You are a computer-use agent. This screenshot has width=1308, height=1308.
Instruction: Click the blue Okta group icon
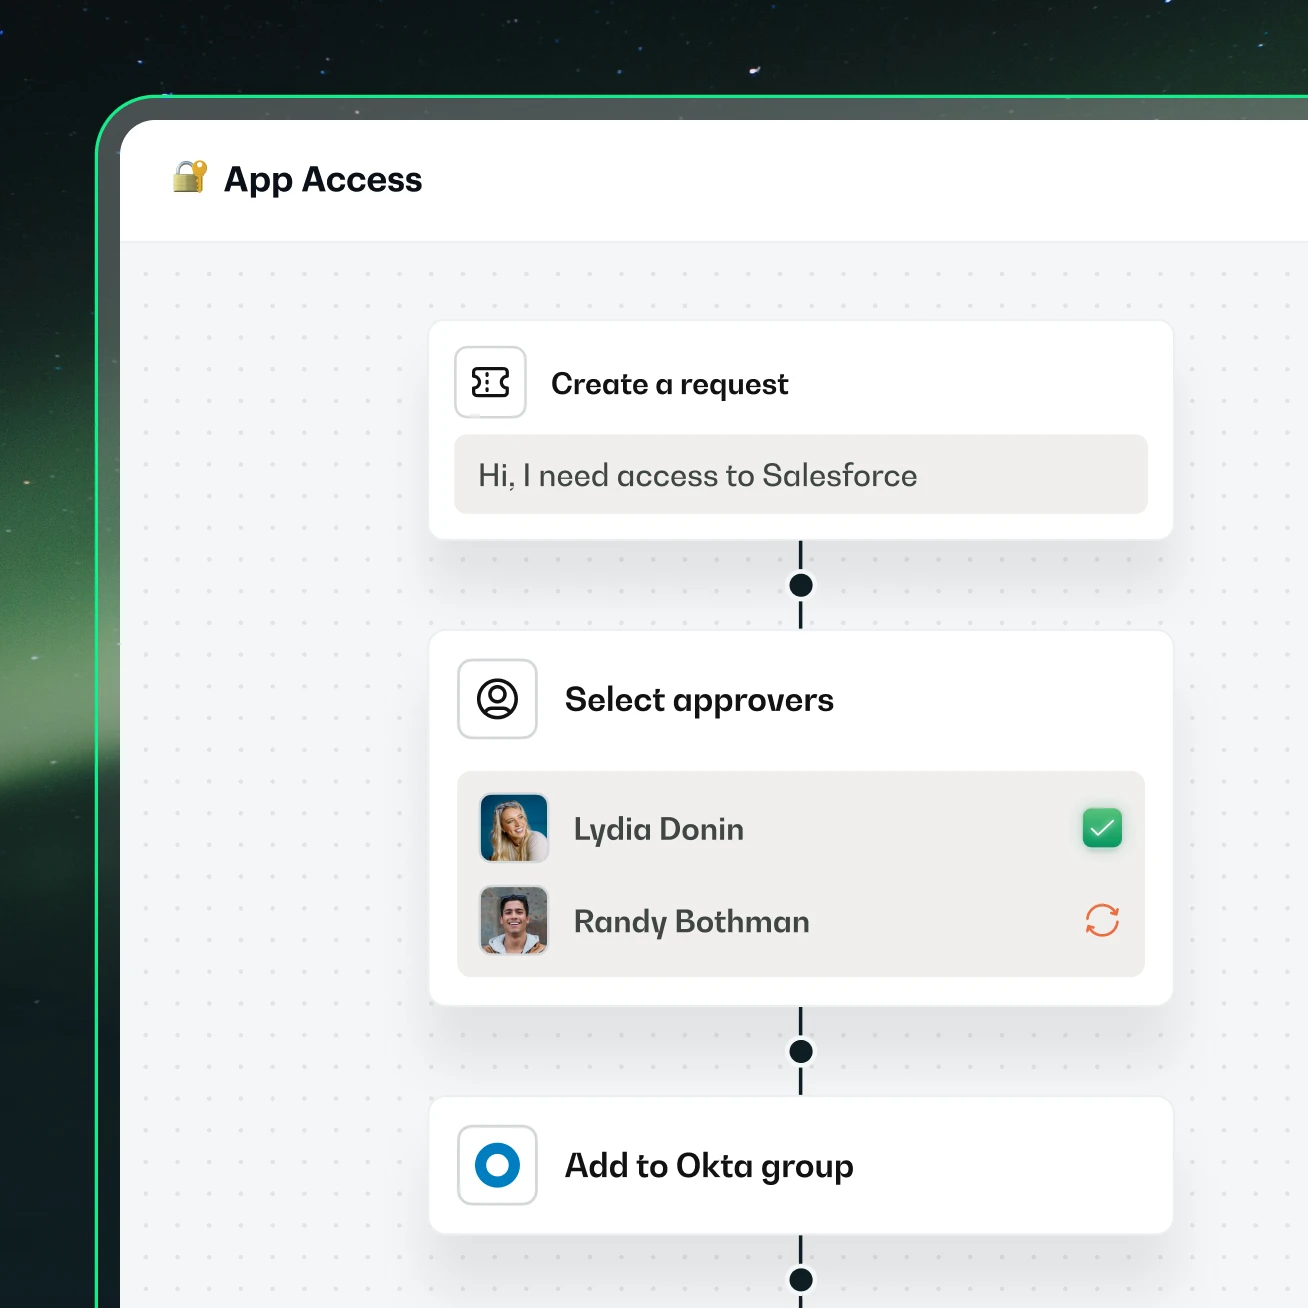497,1165
